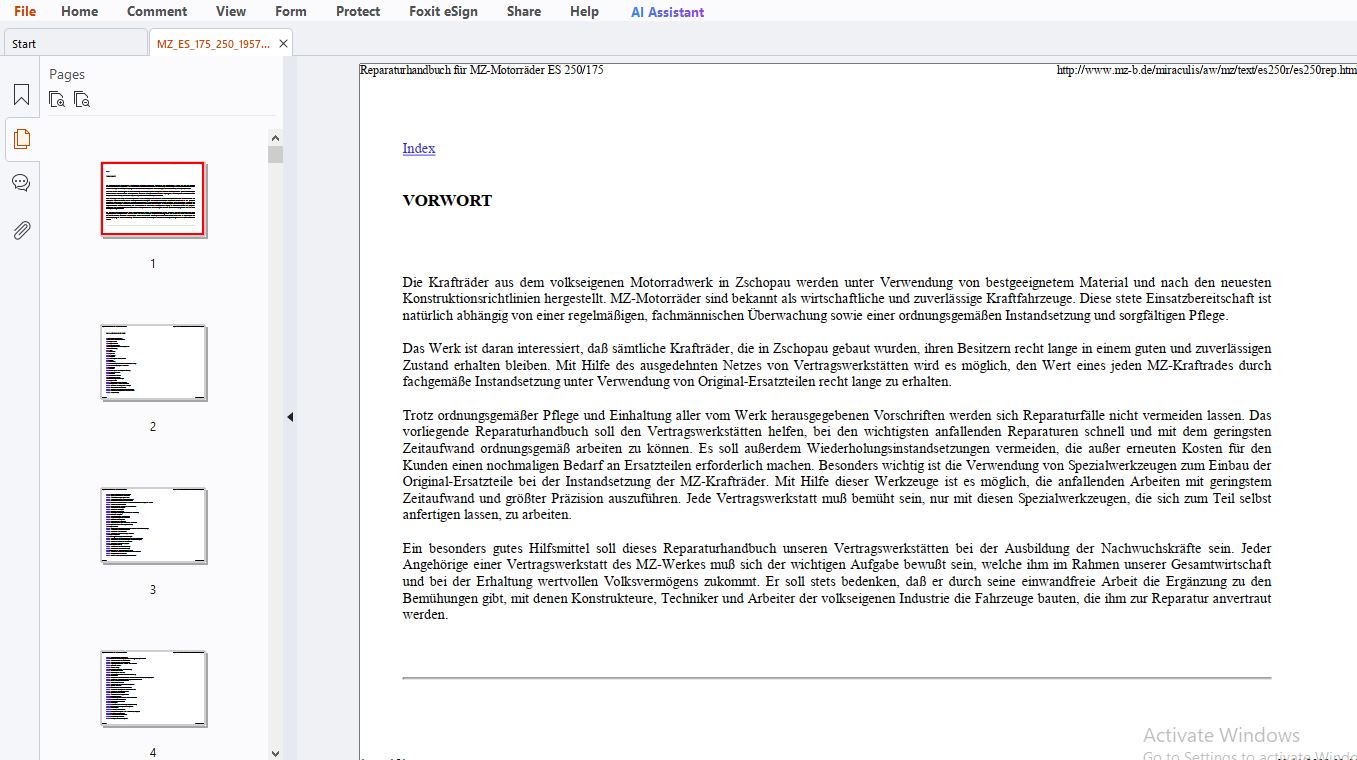Click the paragraph starting 'Trotz ordnungsgemäßer Pflege'
The image size is (1357, 760).
[837, 465]
